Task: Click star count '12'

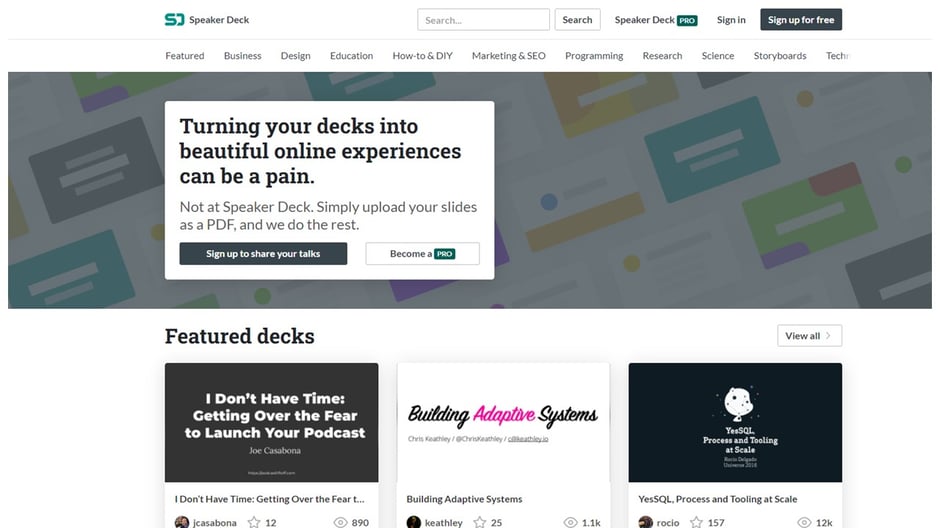Action: 271,523
